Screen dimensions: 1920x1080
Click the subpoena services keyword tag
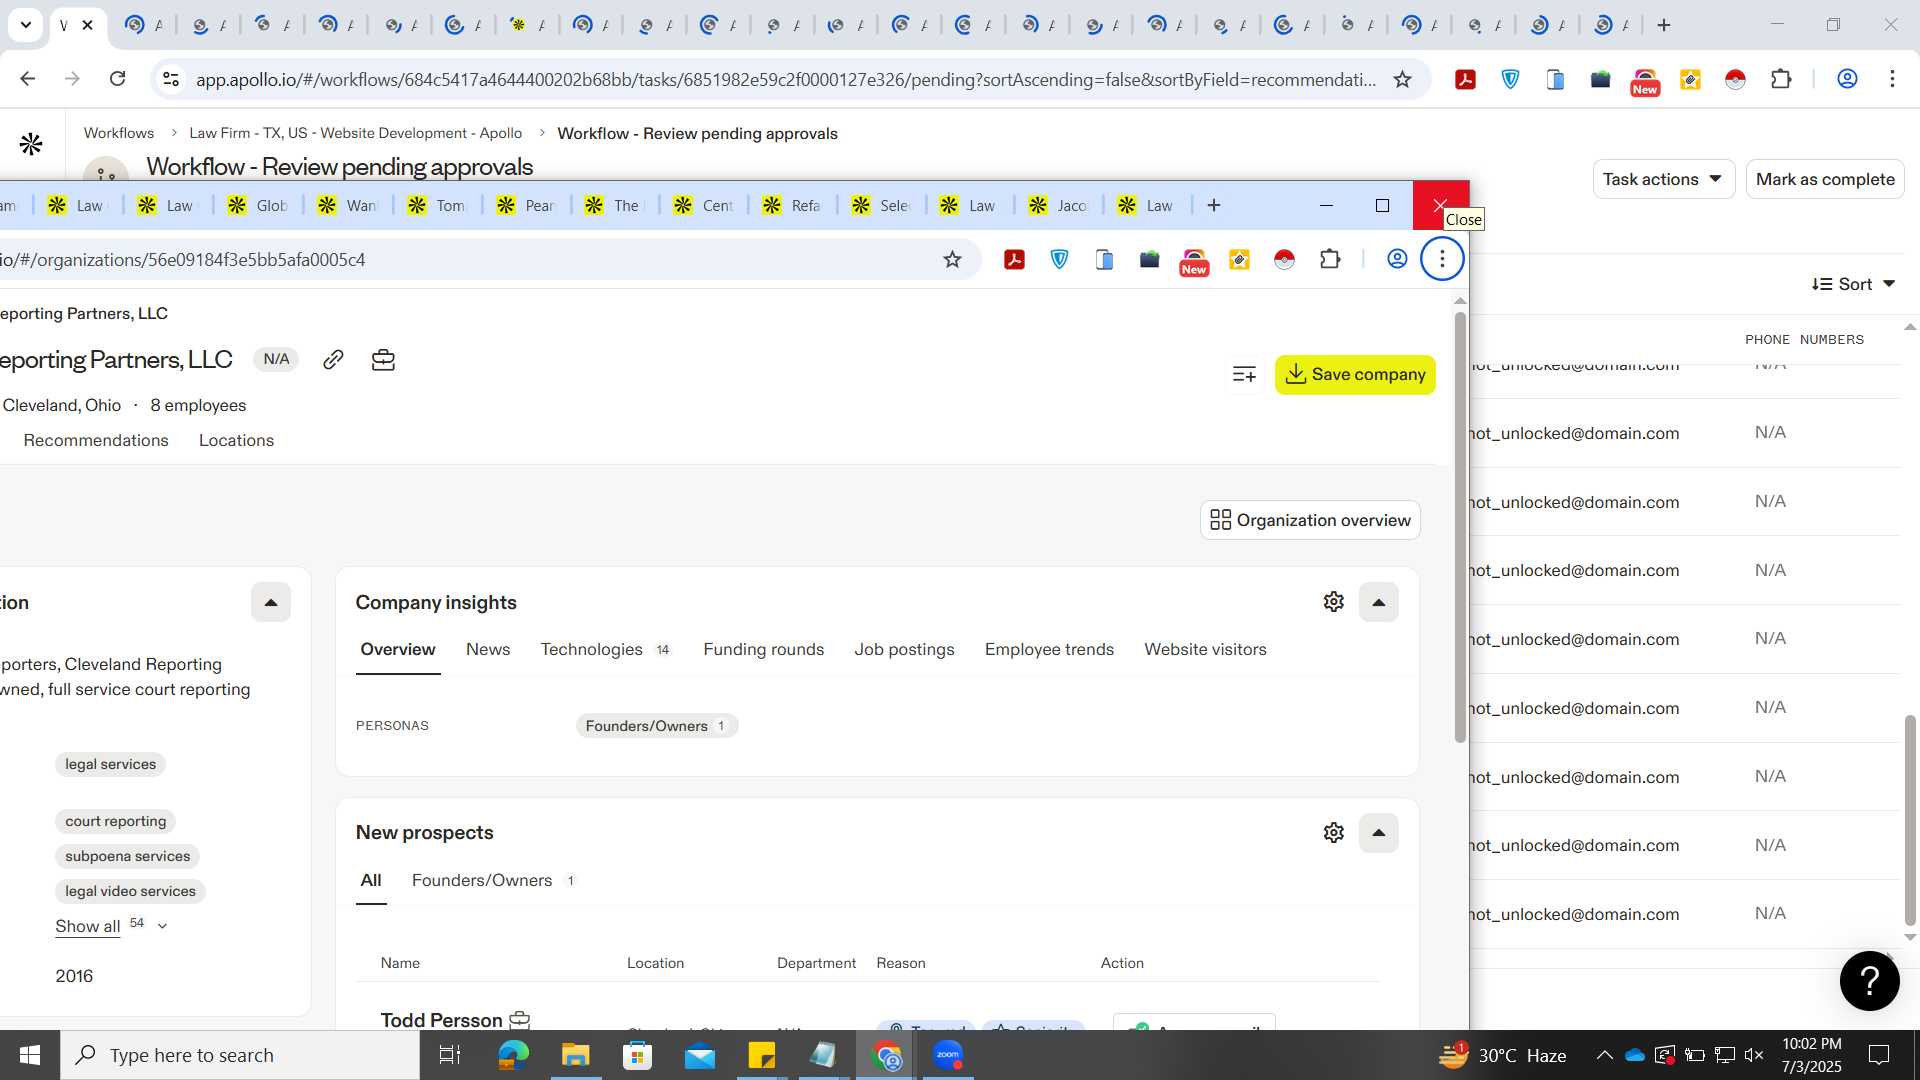click(x=128, y=857)
